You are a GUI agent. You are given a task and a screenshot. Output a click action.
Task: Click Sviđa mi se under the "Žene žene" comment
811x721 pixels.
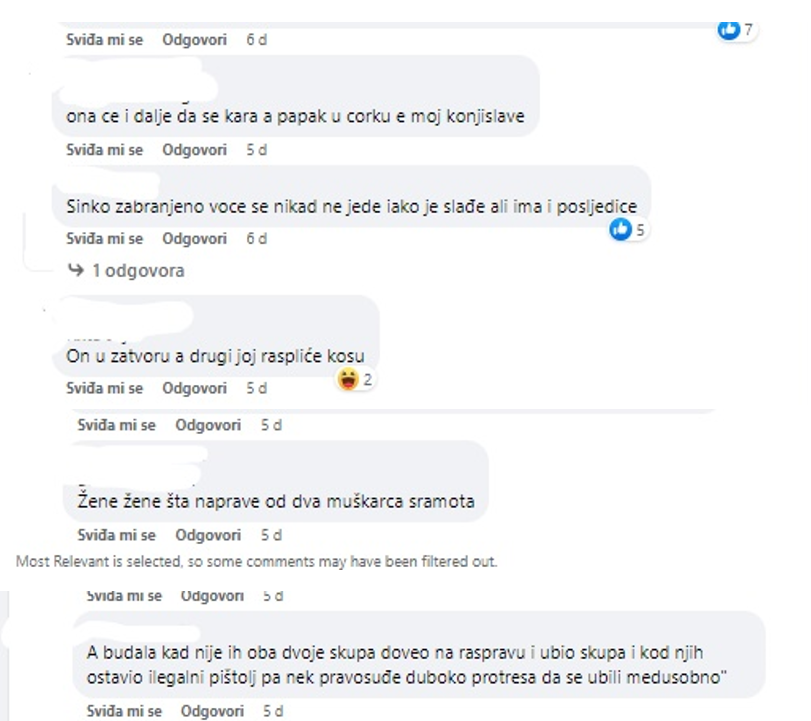(116, 535)
